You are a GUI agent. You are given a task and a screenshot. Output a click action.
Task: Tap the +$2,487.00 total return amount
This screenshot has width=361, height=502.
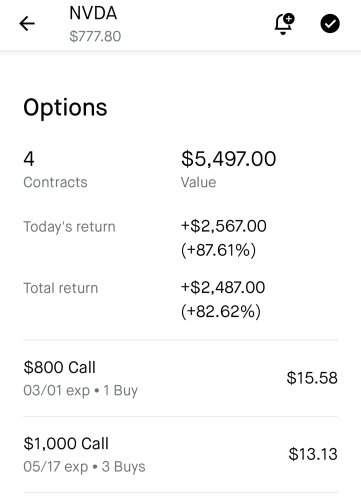(x=223, y=287)
